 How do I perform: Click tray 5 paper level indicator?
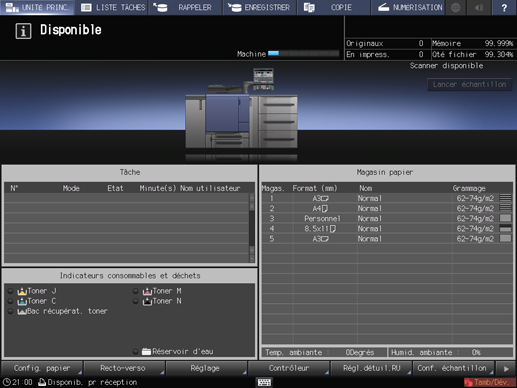[x=505, y=238]
